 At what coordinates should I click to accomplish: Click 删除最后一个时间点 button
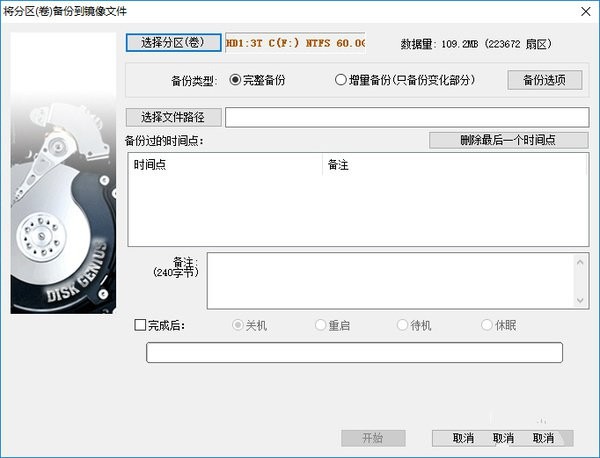coord(509,140)
